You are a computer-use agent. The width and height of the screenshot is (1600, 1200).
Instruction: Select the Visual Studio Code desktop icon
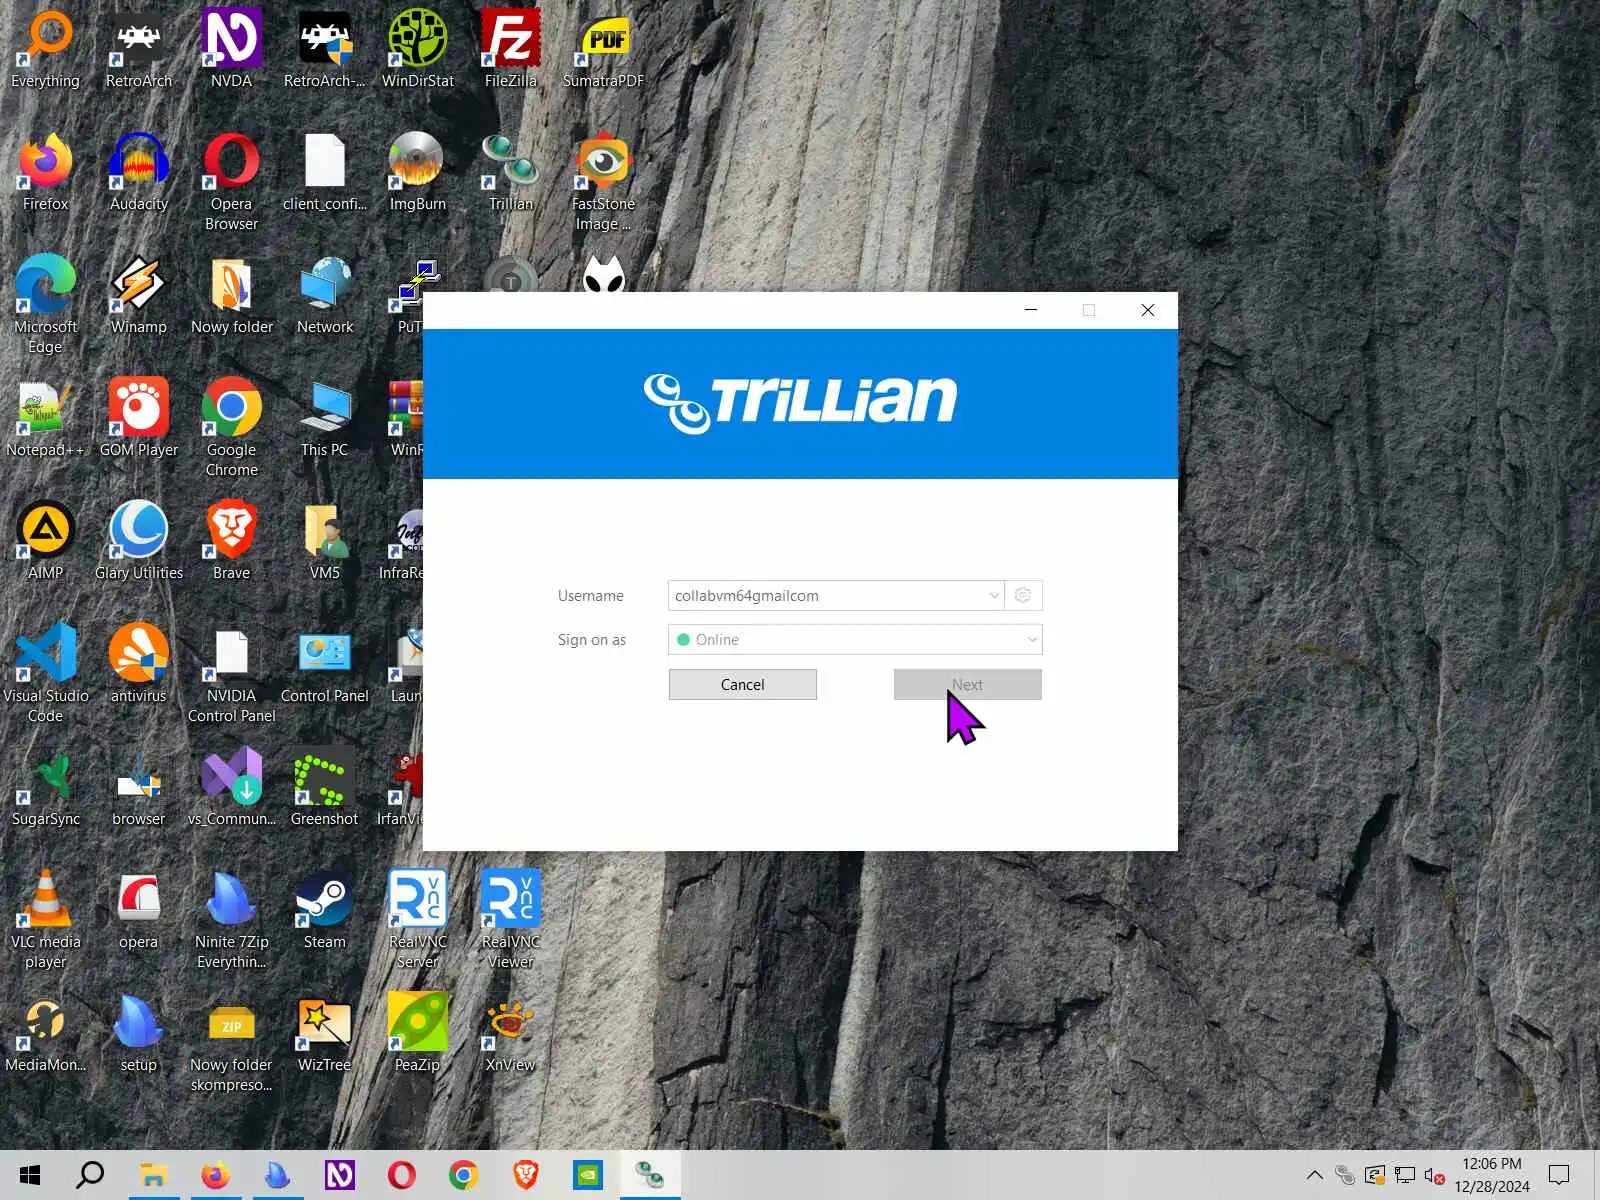[x=46, y=674]
